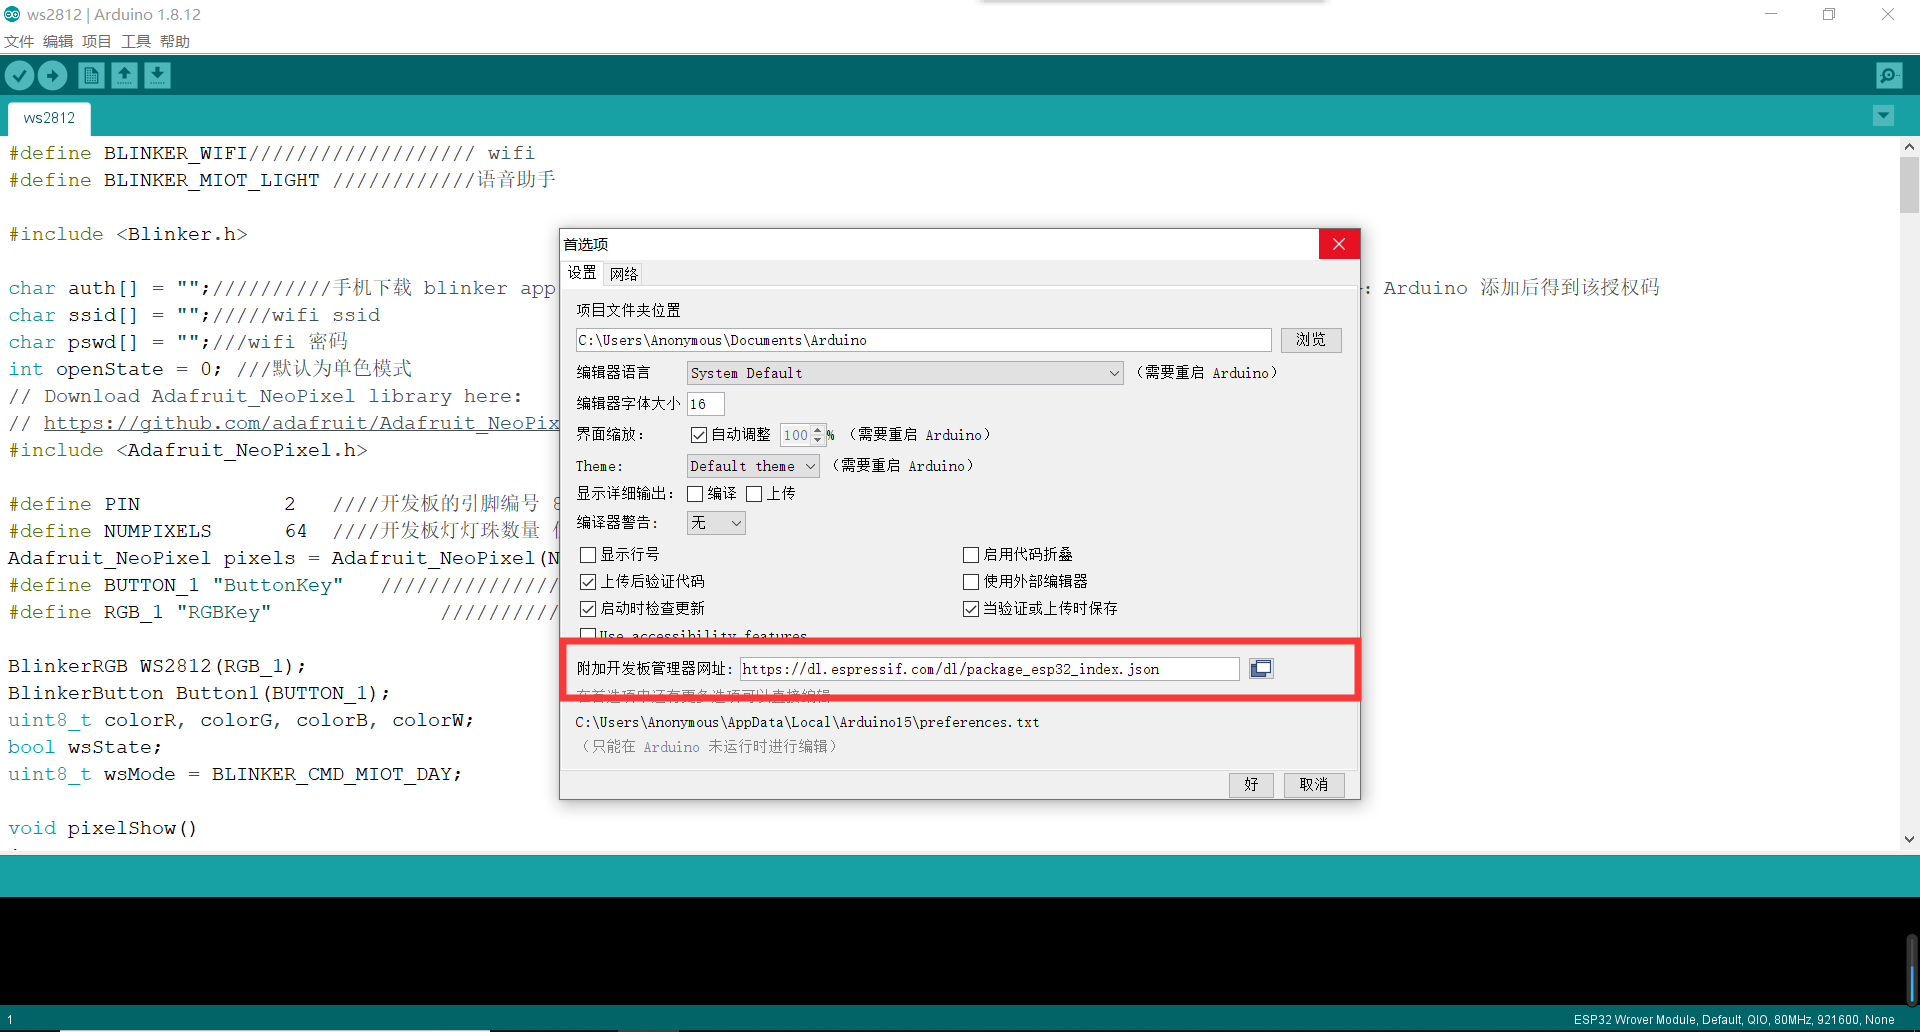Image resolution: width=1920 pixels, height=1032 pixels.
Task: Toggle the 当验证或上传时保存 checkbox
Action: coord(971,609)
